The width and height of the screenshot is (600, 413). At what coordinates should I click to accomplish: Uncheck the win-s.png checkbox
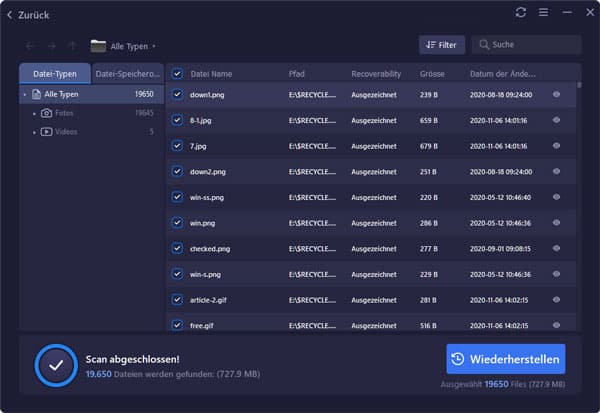click(x=177, y=274)
